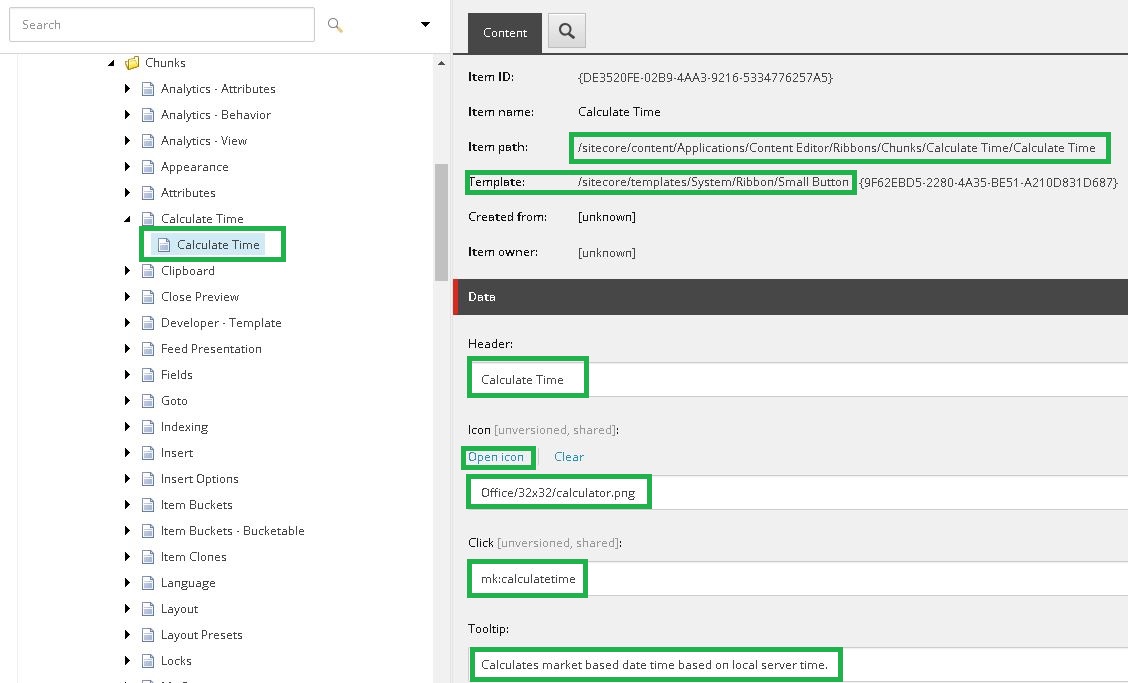Click the Calculate Time child item icon
Viewport: 1128px width, 683px height.
point(164,245)
